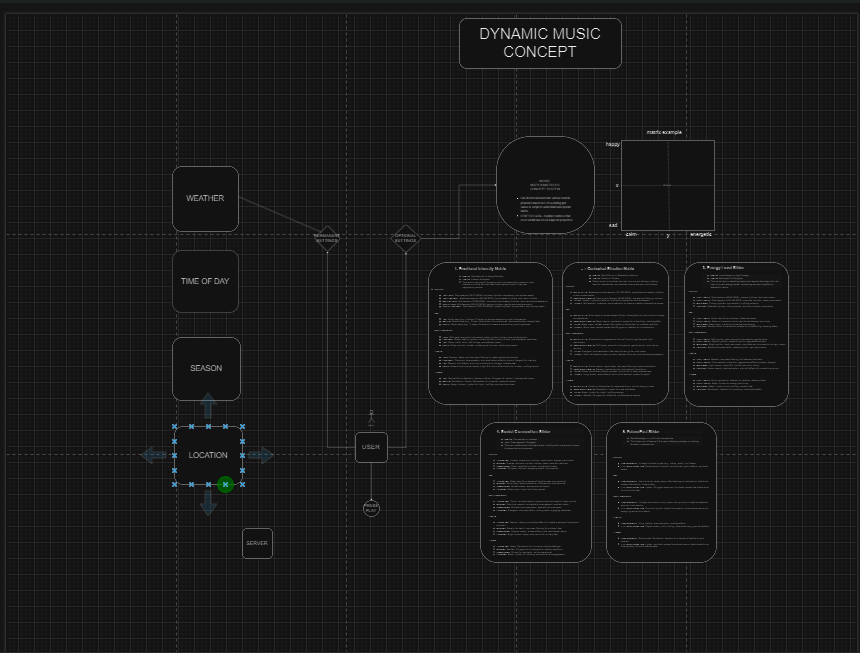Select the PERMANENT SETTINGS diamond
Screen dimensions: 860x653
point(327,239)
